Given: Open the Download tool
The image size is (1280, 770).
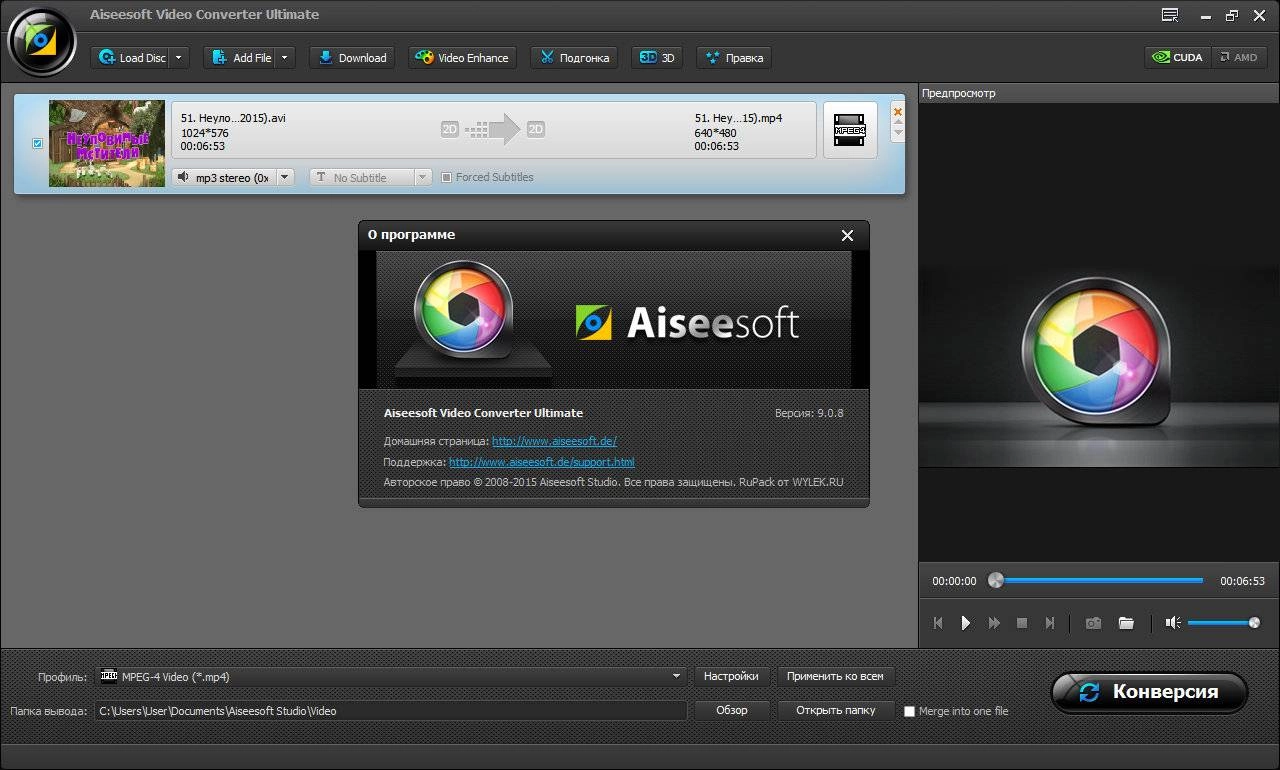Looking at the screenshot, I should point(352,58).
